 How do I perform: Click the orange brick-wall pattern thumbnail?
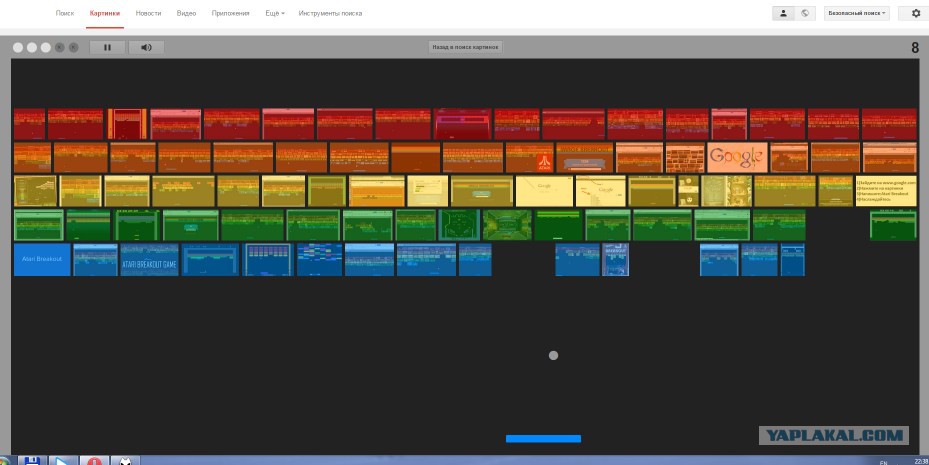685,157
